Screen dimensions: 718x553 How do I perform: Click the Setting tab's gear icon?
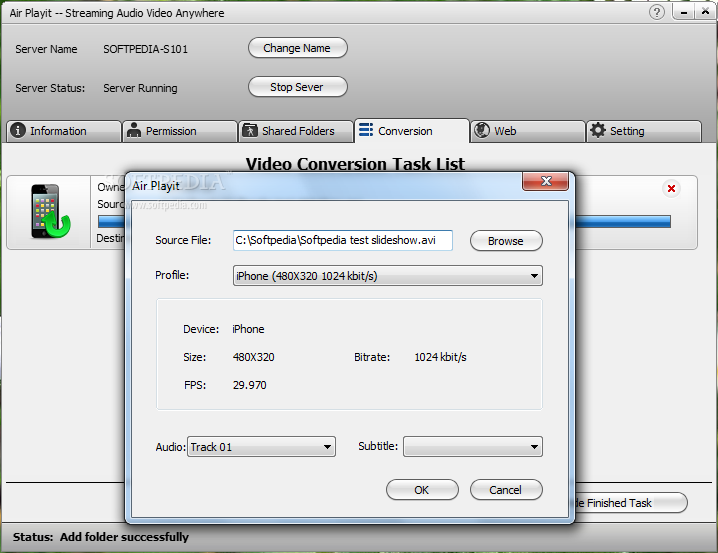click(x=598, y=130)
